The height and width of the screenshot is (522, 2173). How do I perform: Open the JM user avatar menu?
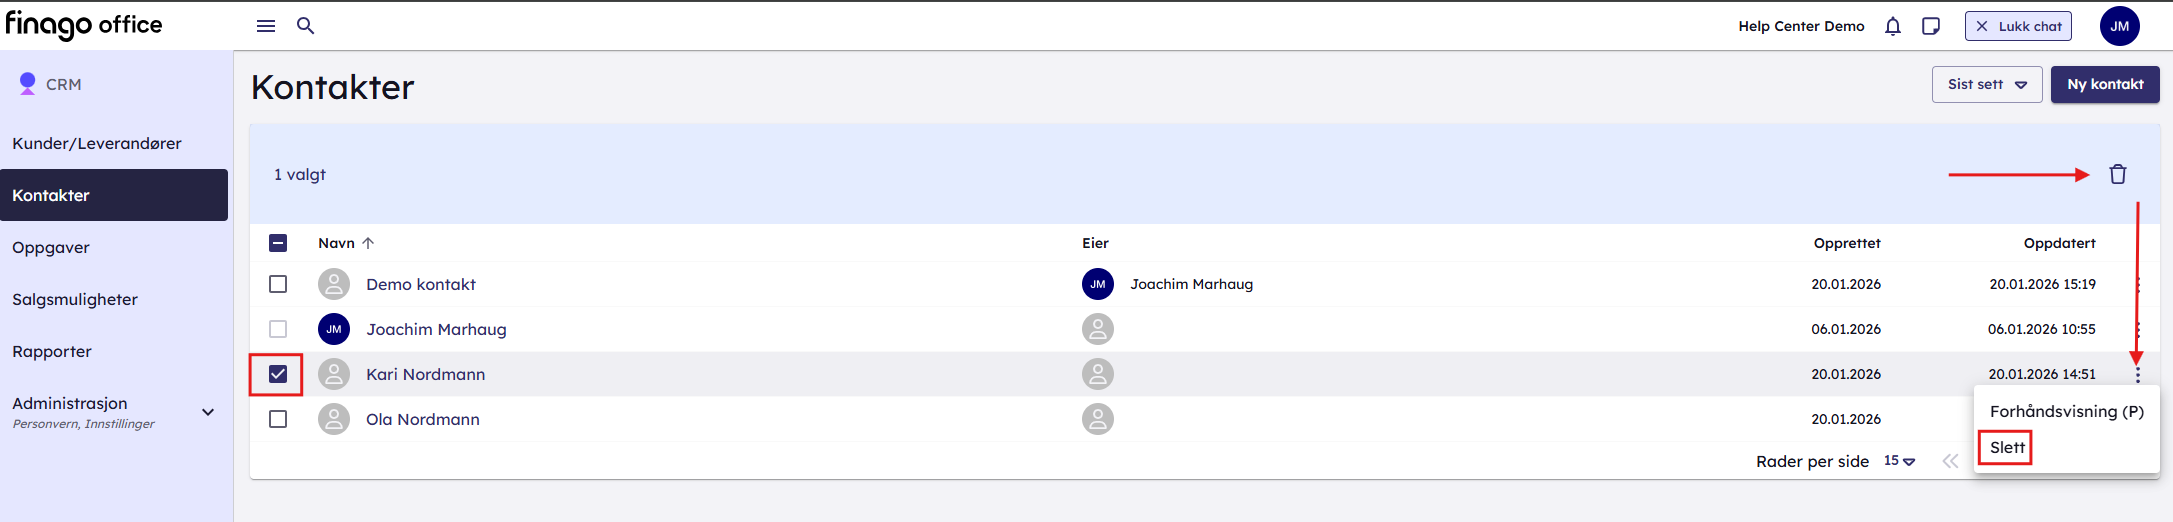click(2120, 26)
